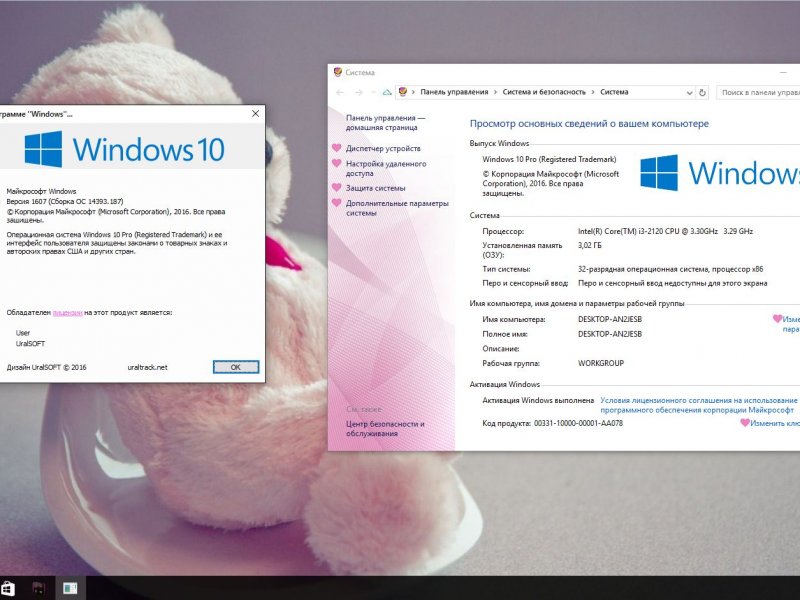Click the heart icon beside Дополнительные параметры системы
Screen dimensions: 800x600
[x=337, y=203]
